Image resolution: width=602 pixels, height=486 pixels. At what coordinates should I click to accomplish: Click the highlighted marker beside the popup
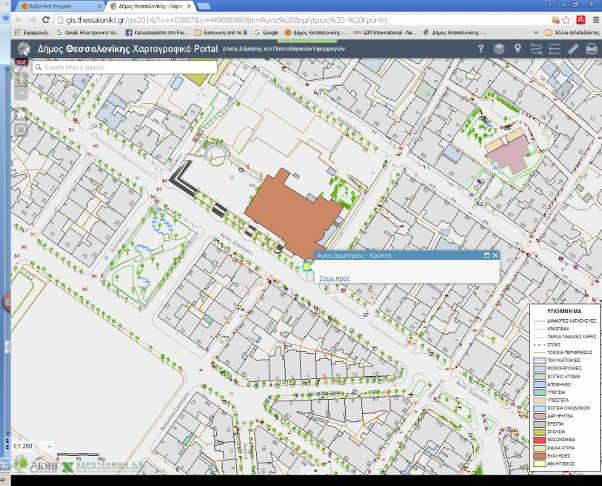(x=307, y=266)
